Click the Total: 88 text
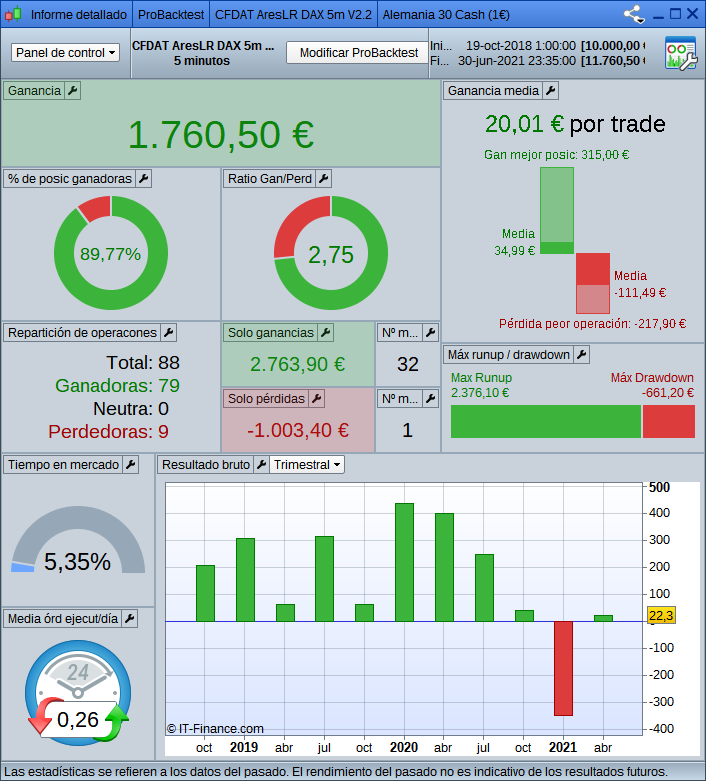 pos(143,363)
